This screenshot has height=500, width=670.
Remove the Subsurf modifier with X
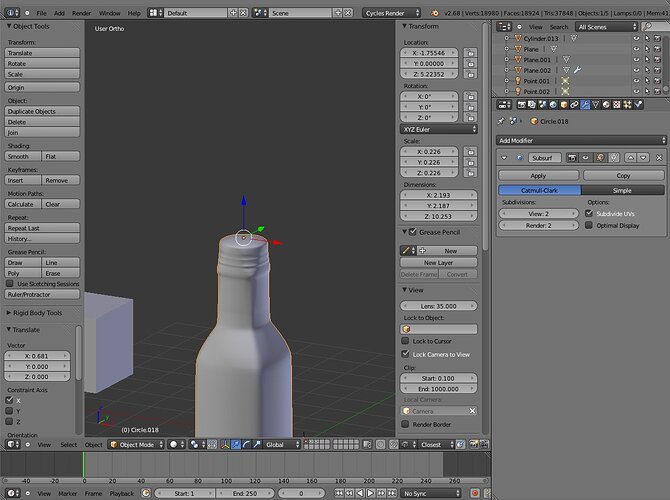[x=659, y=158]
